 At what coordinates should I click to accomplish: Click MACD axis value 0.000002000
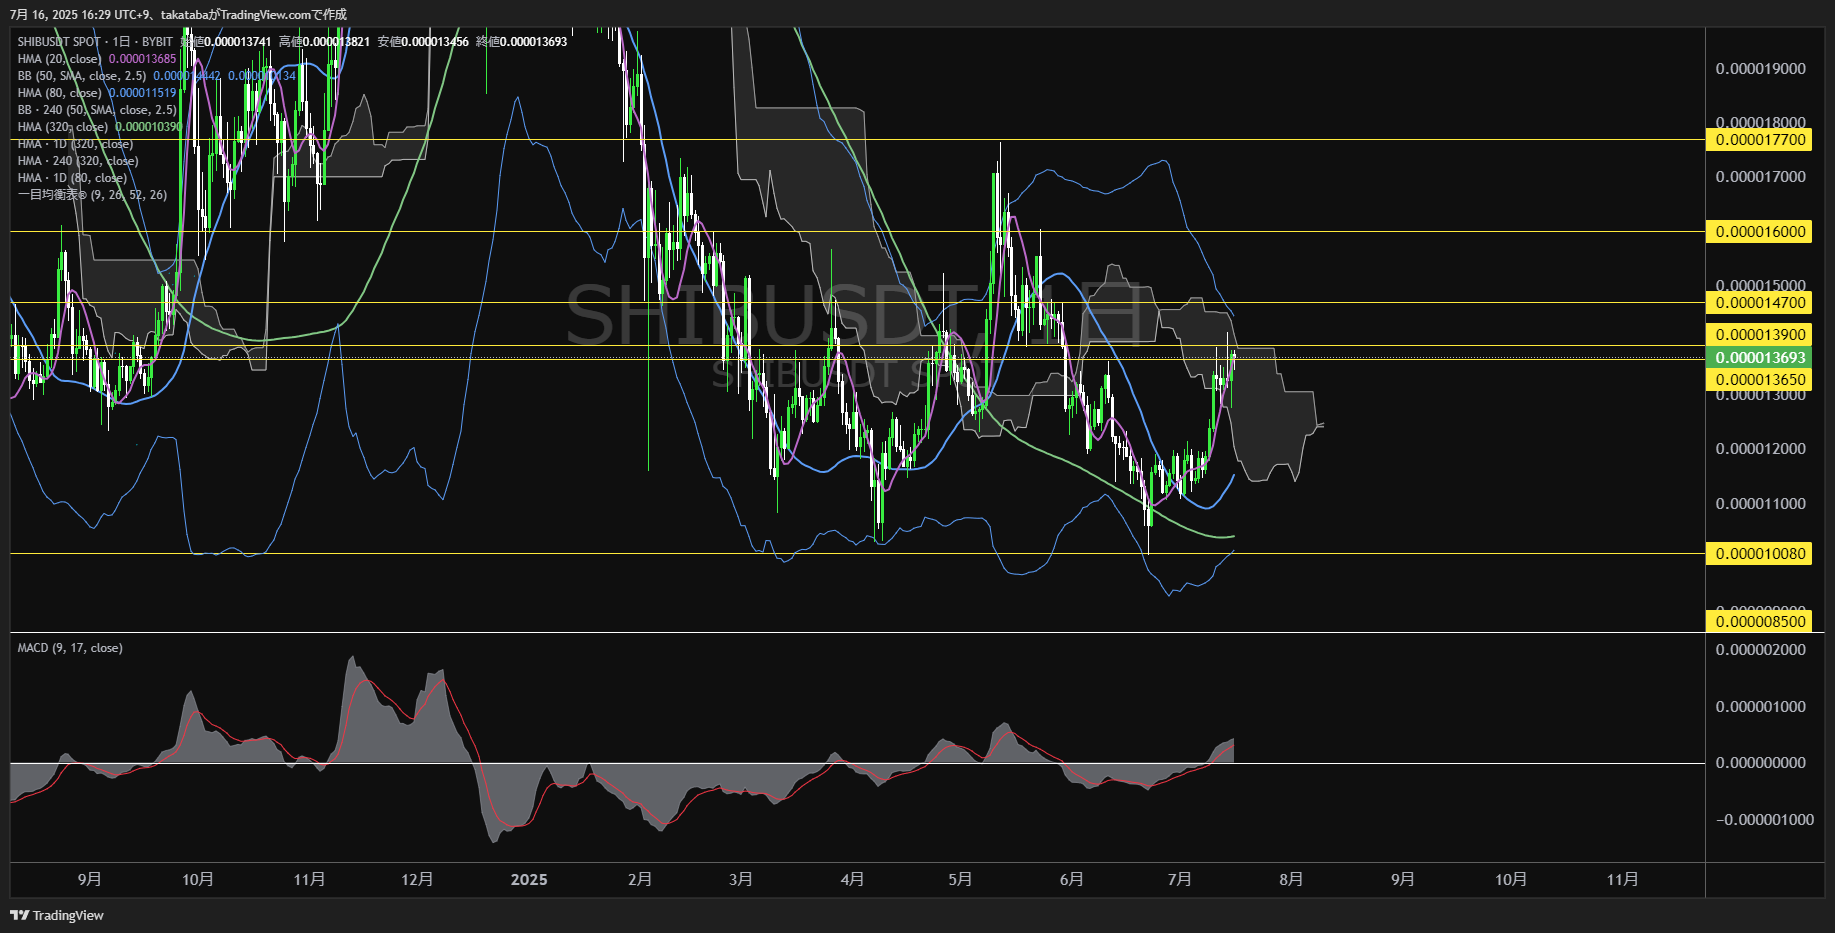click(1761, 650)
